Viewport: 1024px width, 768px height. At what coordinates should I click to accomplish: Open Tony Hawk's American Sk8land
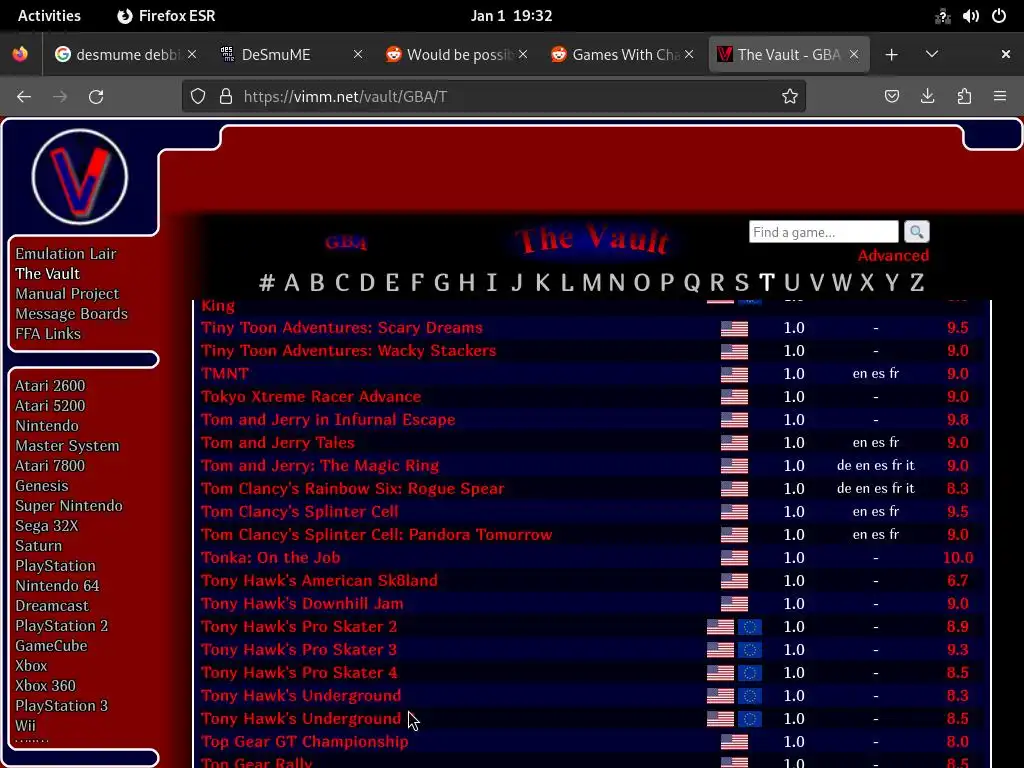319,581
